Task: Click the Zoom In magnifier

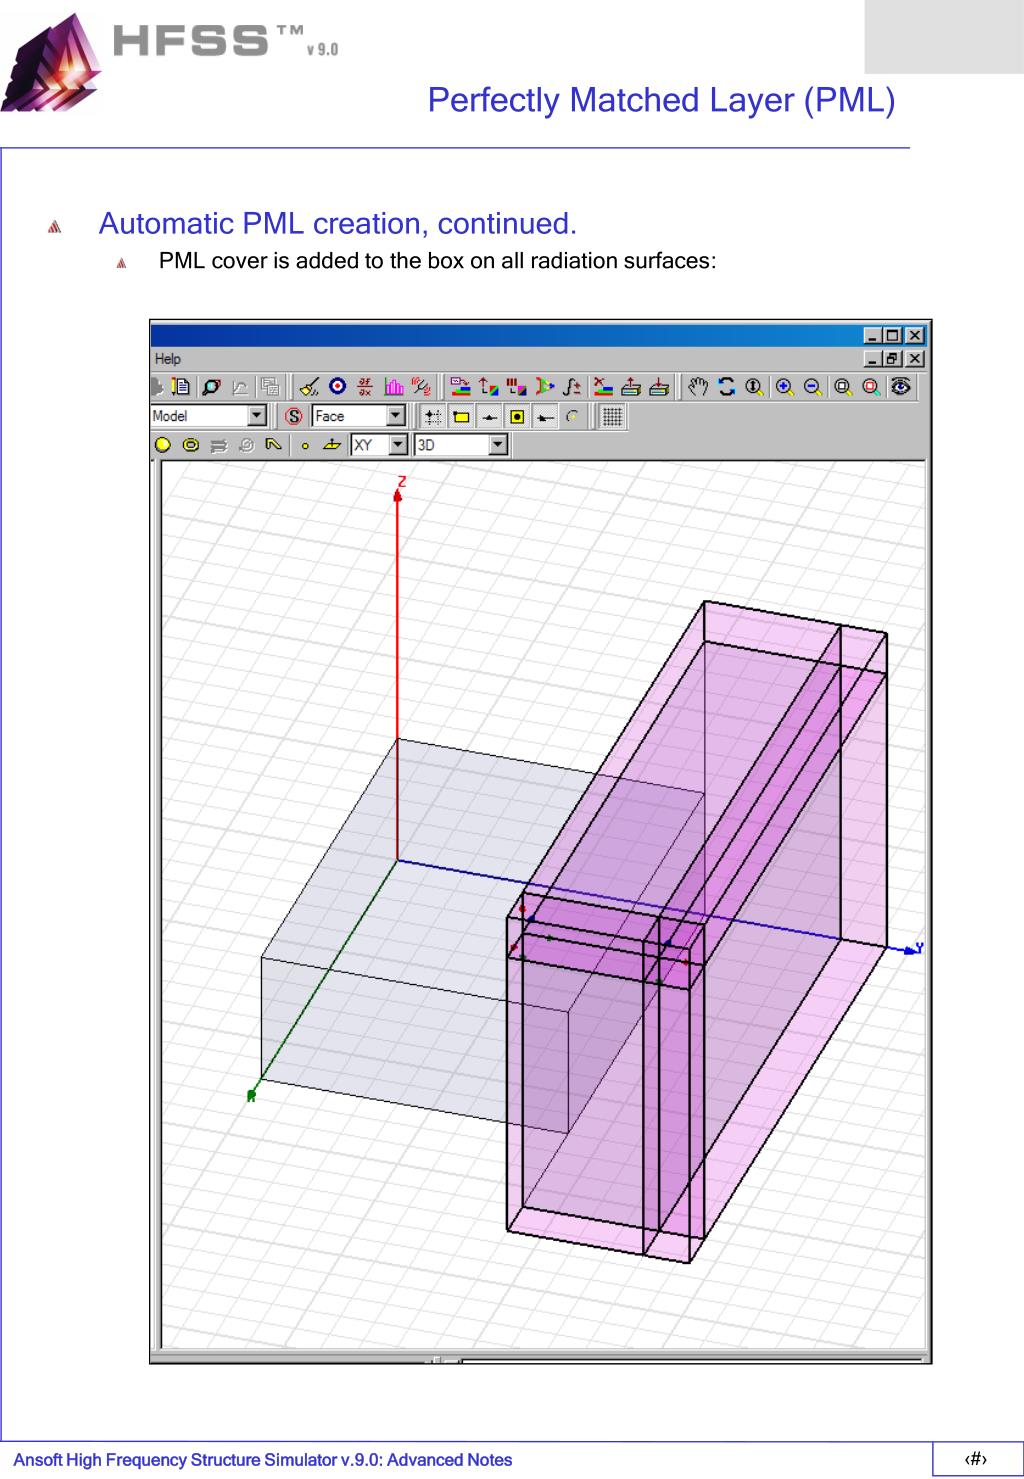Action: click(785, 387)
